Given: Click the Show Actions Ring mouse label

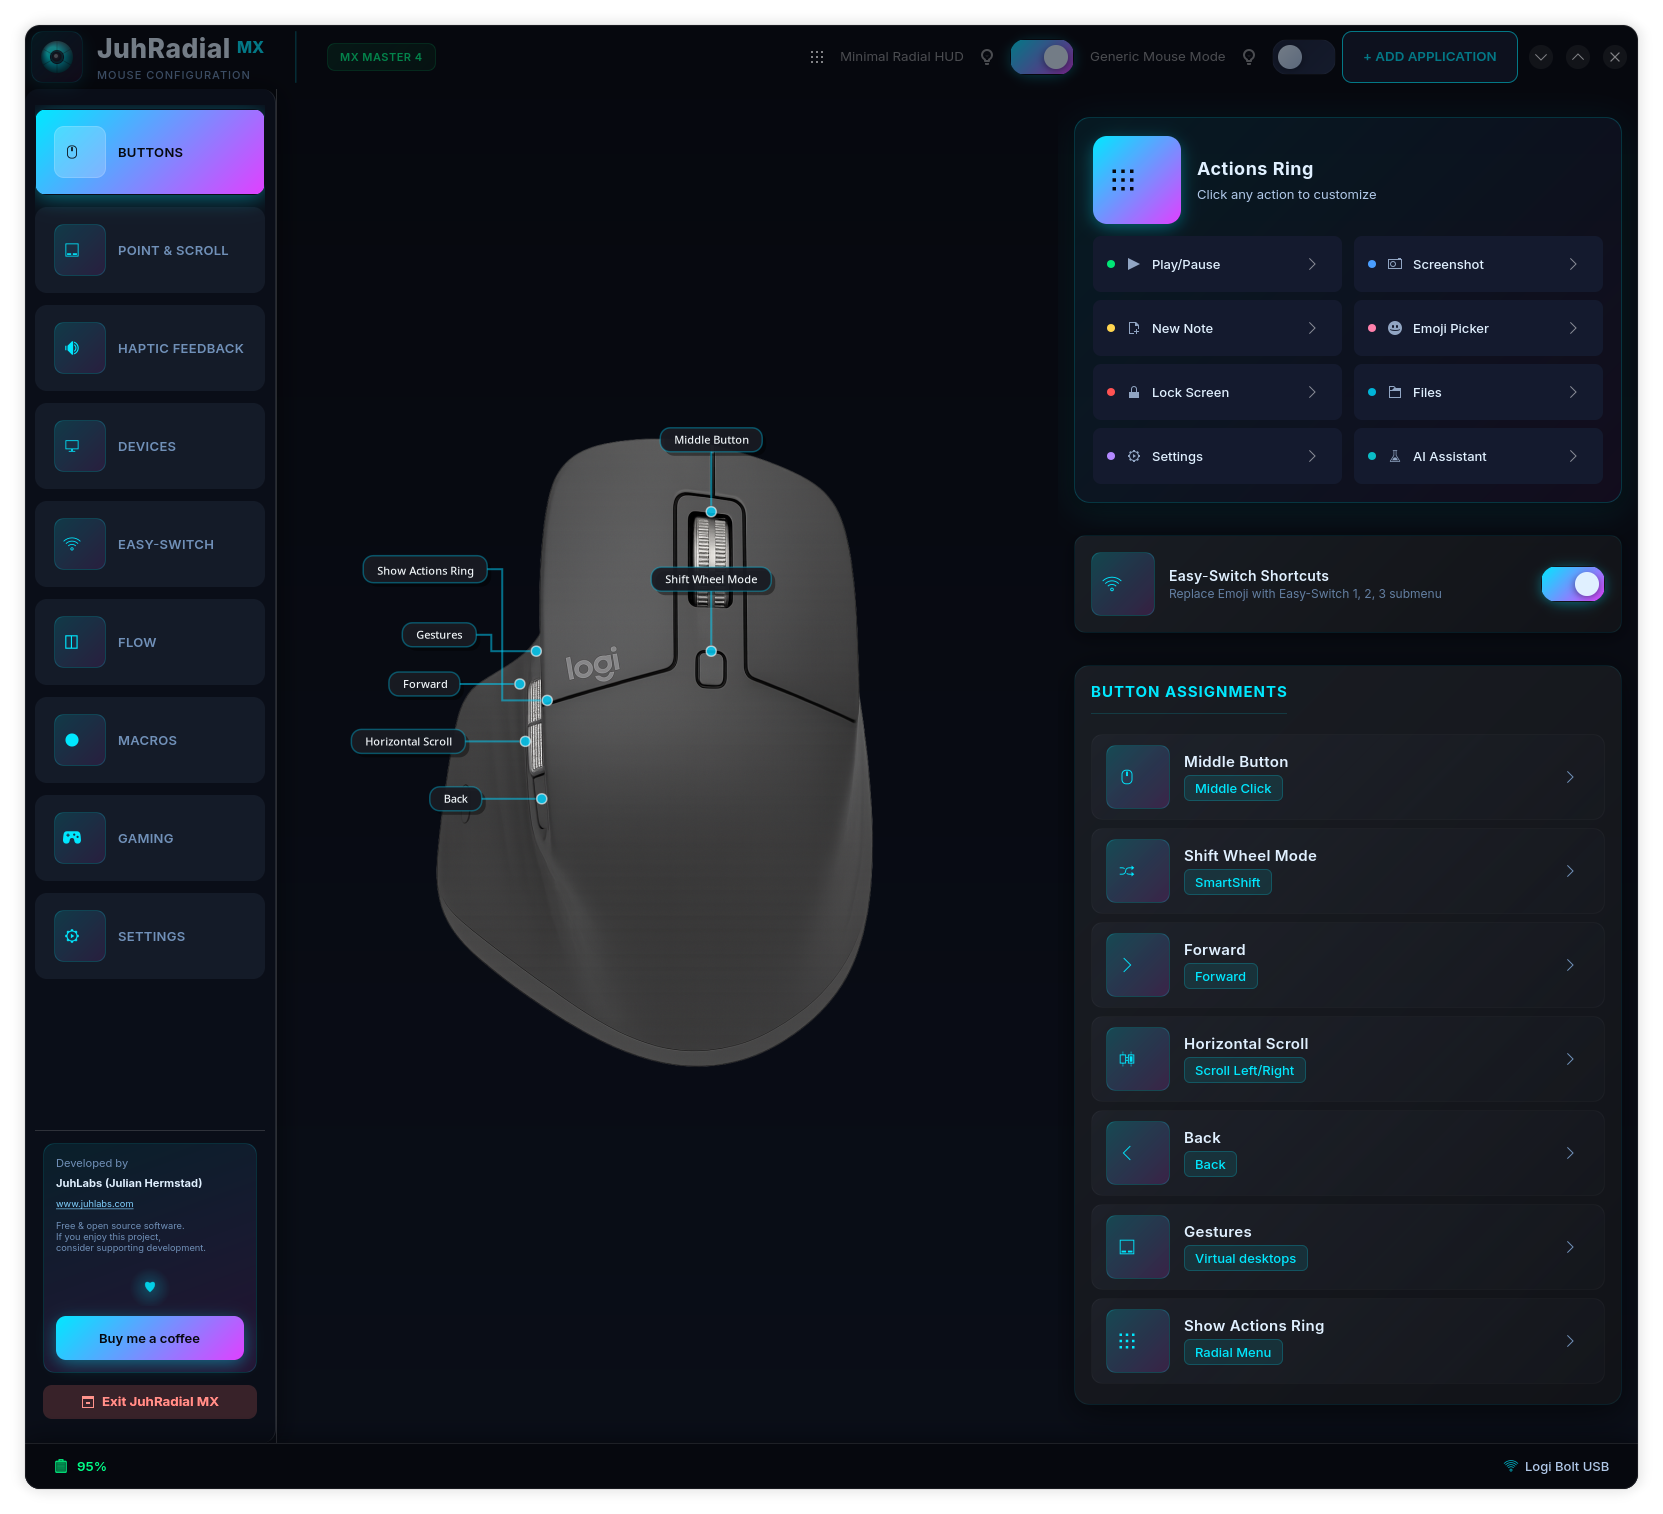Looking at the screenshot, I should 425,570.
